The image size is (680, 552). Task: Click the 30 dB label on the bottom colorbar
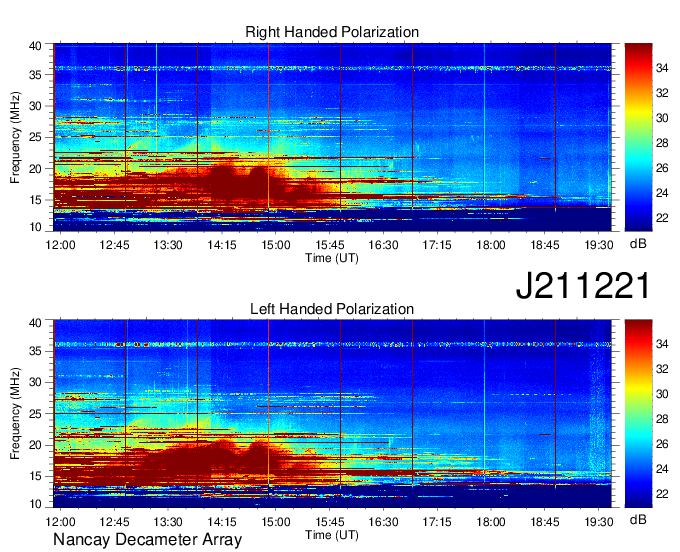click(662, 394)
